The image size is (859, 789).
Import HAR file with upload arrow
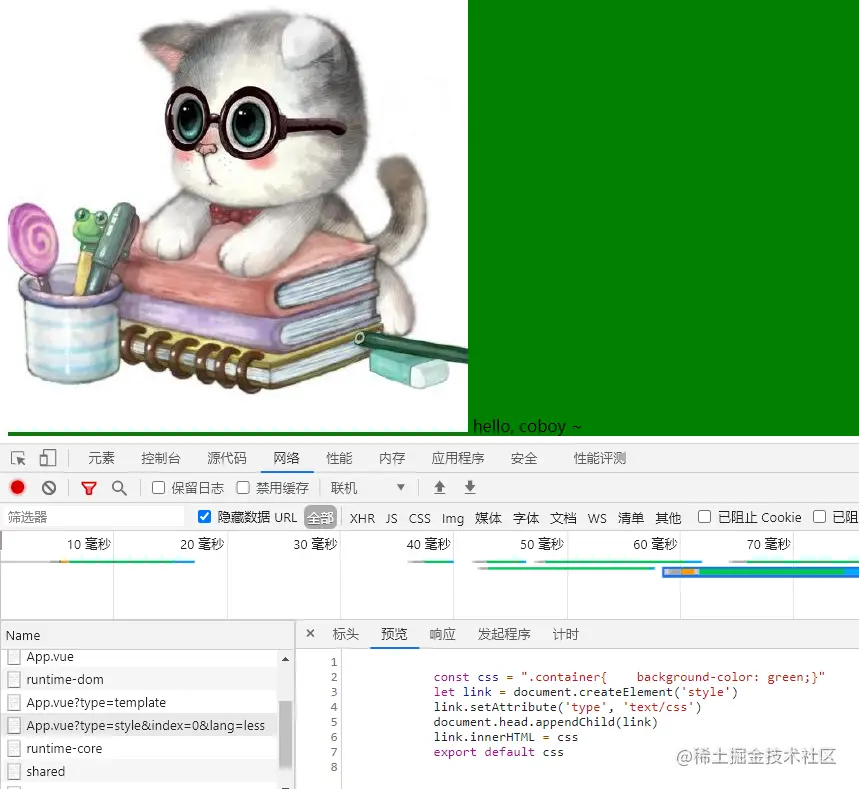439,487
